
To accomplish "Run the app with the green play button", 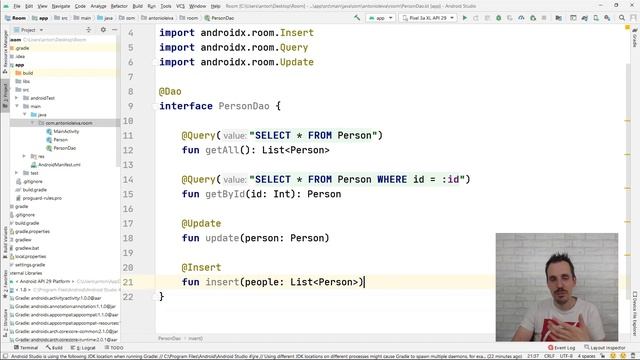I will (x=464, y=18).
